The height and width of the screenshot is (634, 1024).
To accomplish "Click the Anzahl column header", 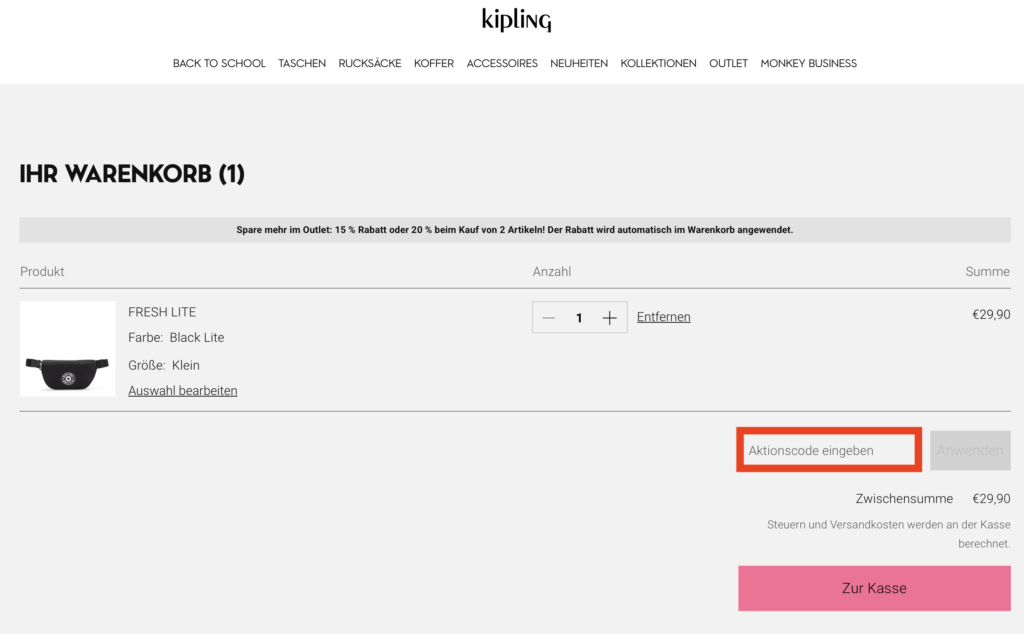I will tap(552, 272).
